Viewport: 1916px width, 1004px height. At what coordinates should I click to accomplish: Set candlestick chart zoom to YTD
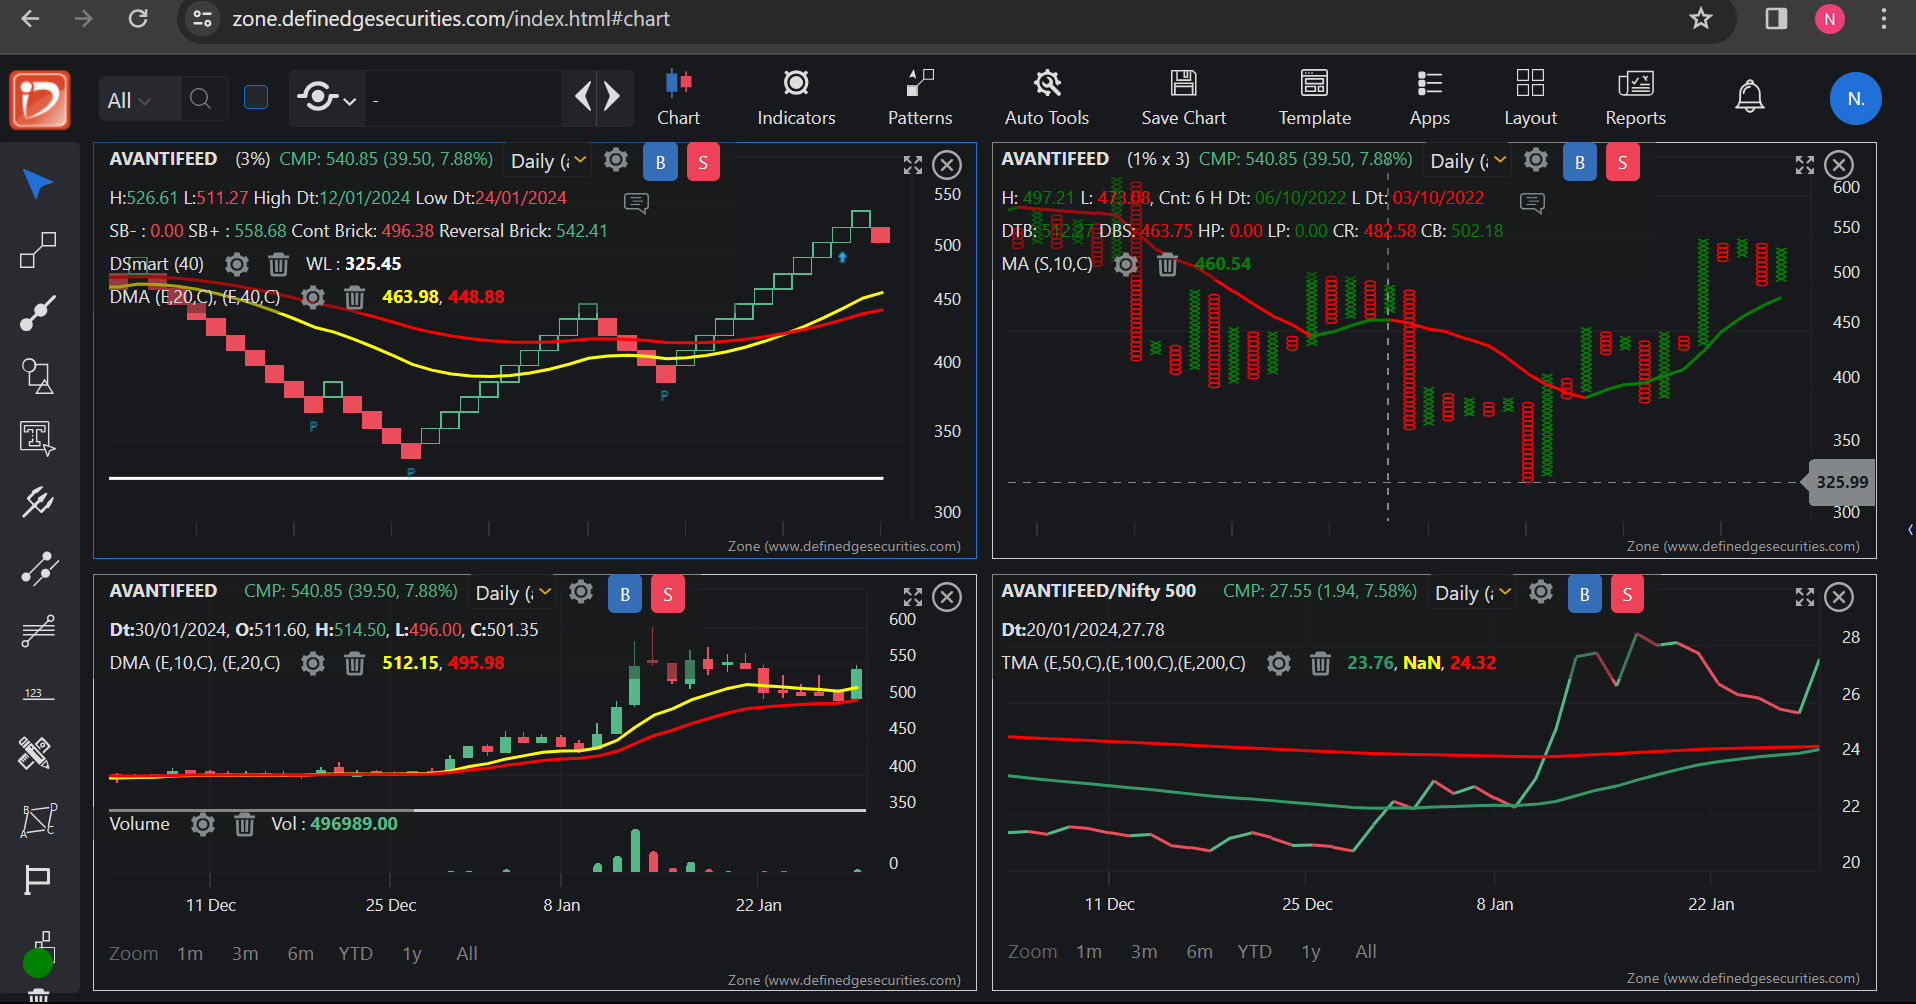click(x=355, y=953)
